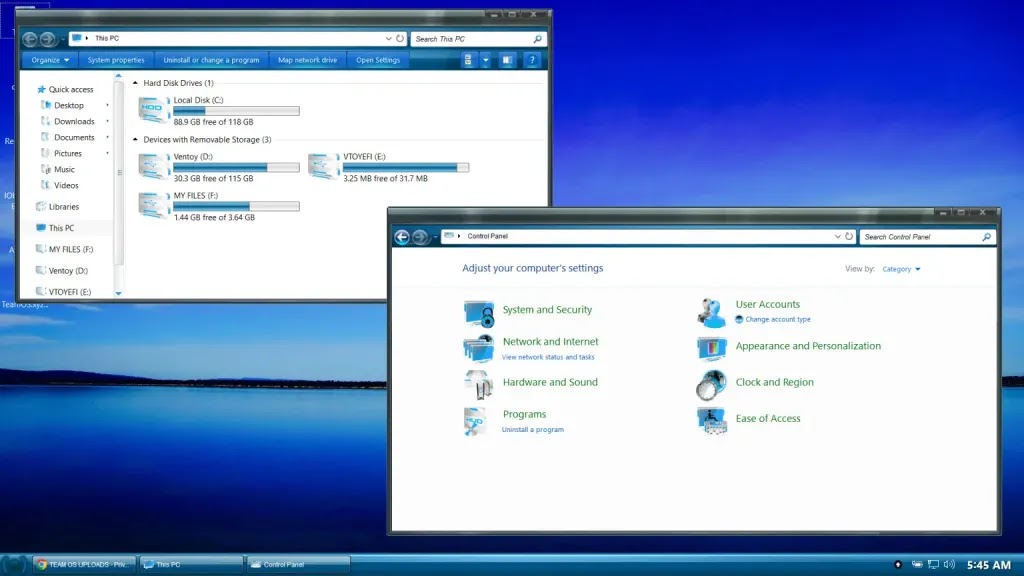Select VTOYEFI (E:) drive icon
The width and height of the screenshot is (1024, 576).
tap(324, 166)
